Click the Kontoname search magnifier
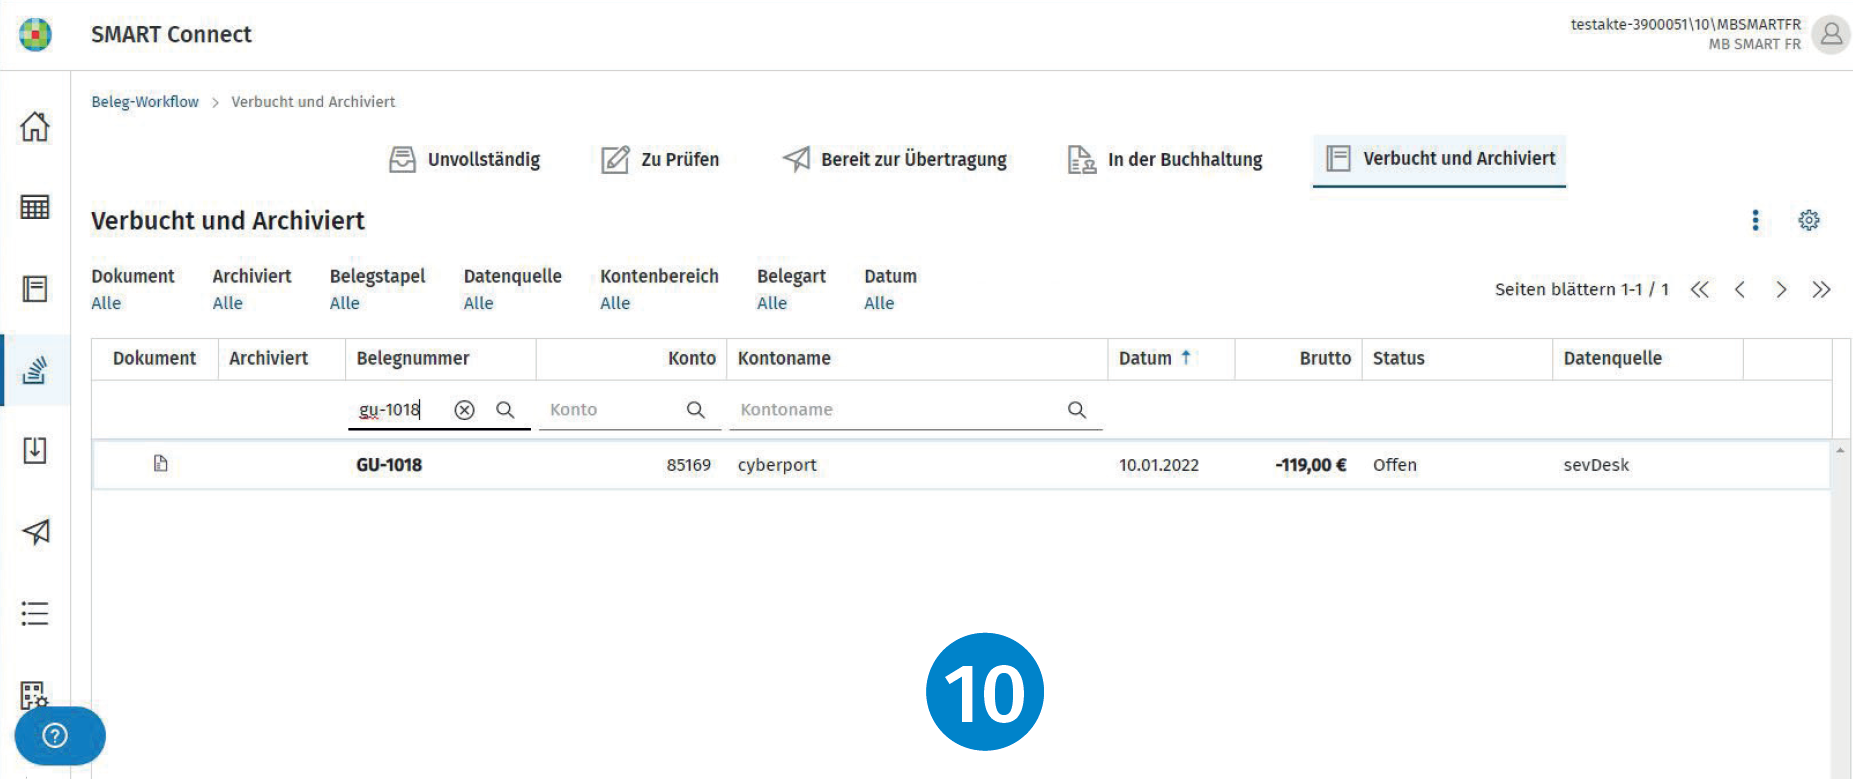This screenshot has height=779, width=1853. (1077, 410)
